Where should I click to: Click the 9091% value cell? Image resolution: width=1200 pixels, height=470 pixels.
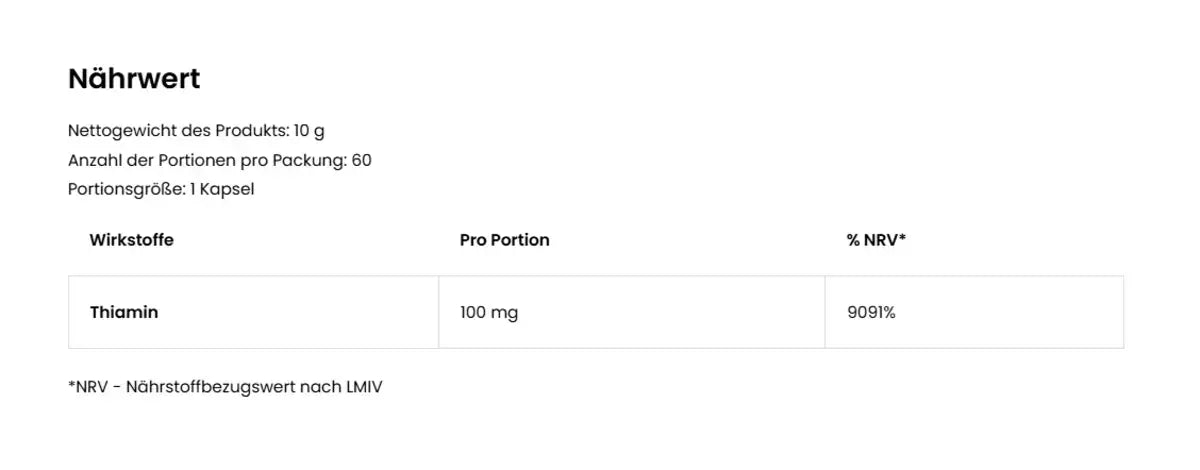(x=871, y=312)
